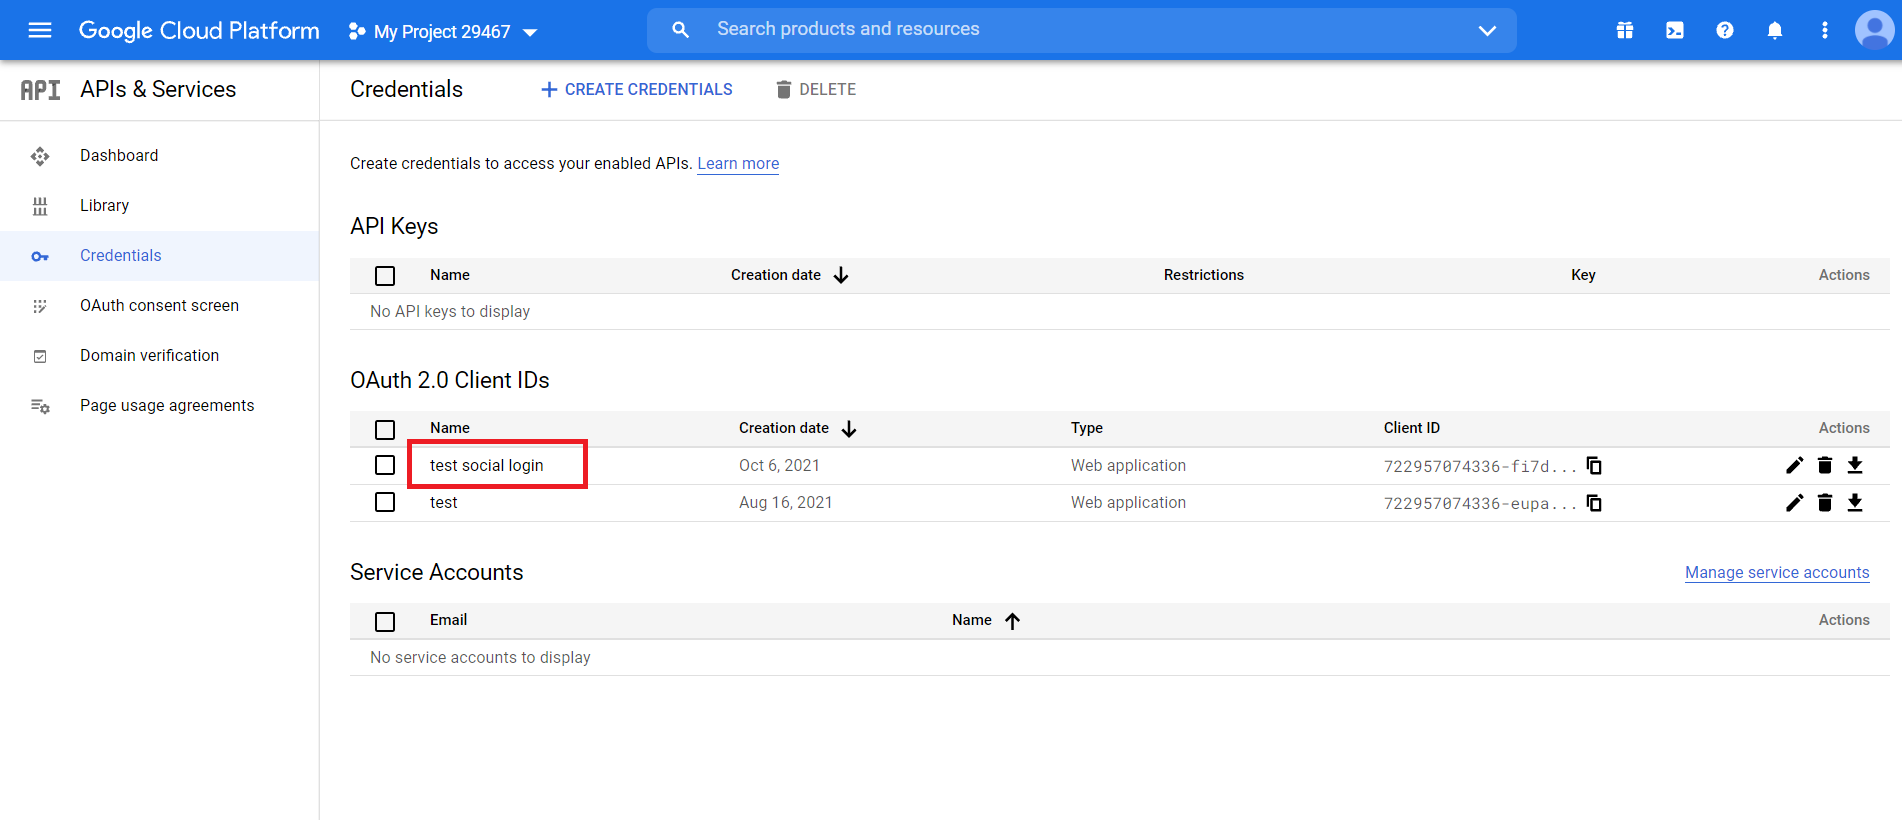Image resolution: width=1902 pixels, height=820 pixels.
Task: Expand the My Project 29467 project selector
Action: (443, 32)
